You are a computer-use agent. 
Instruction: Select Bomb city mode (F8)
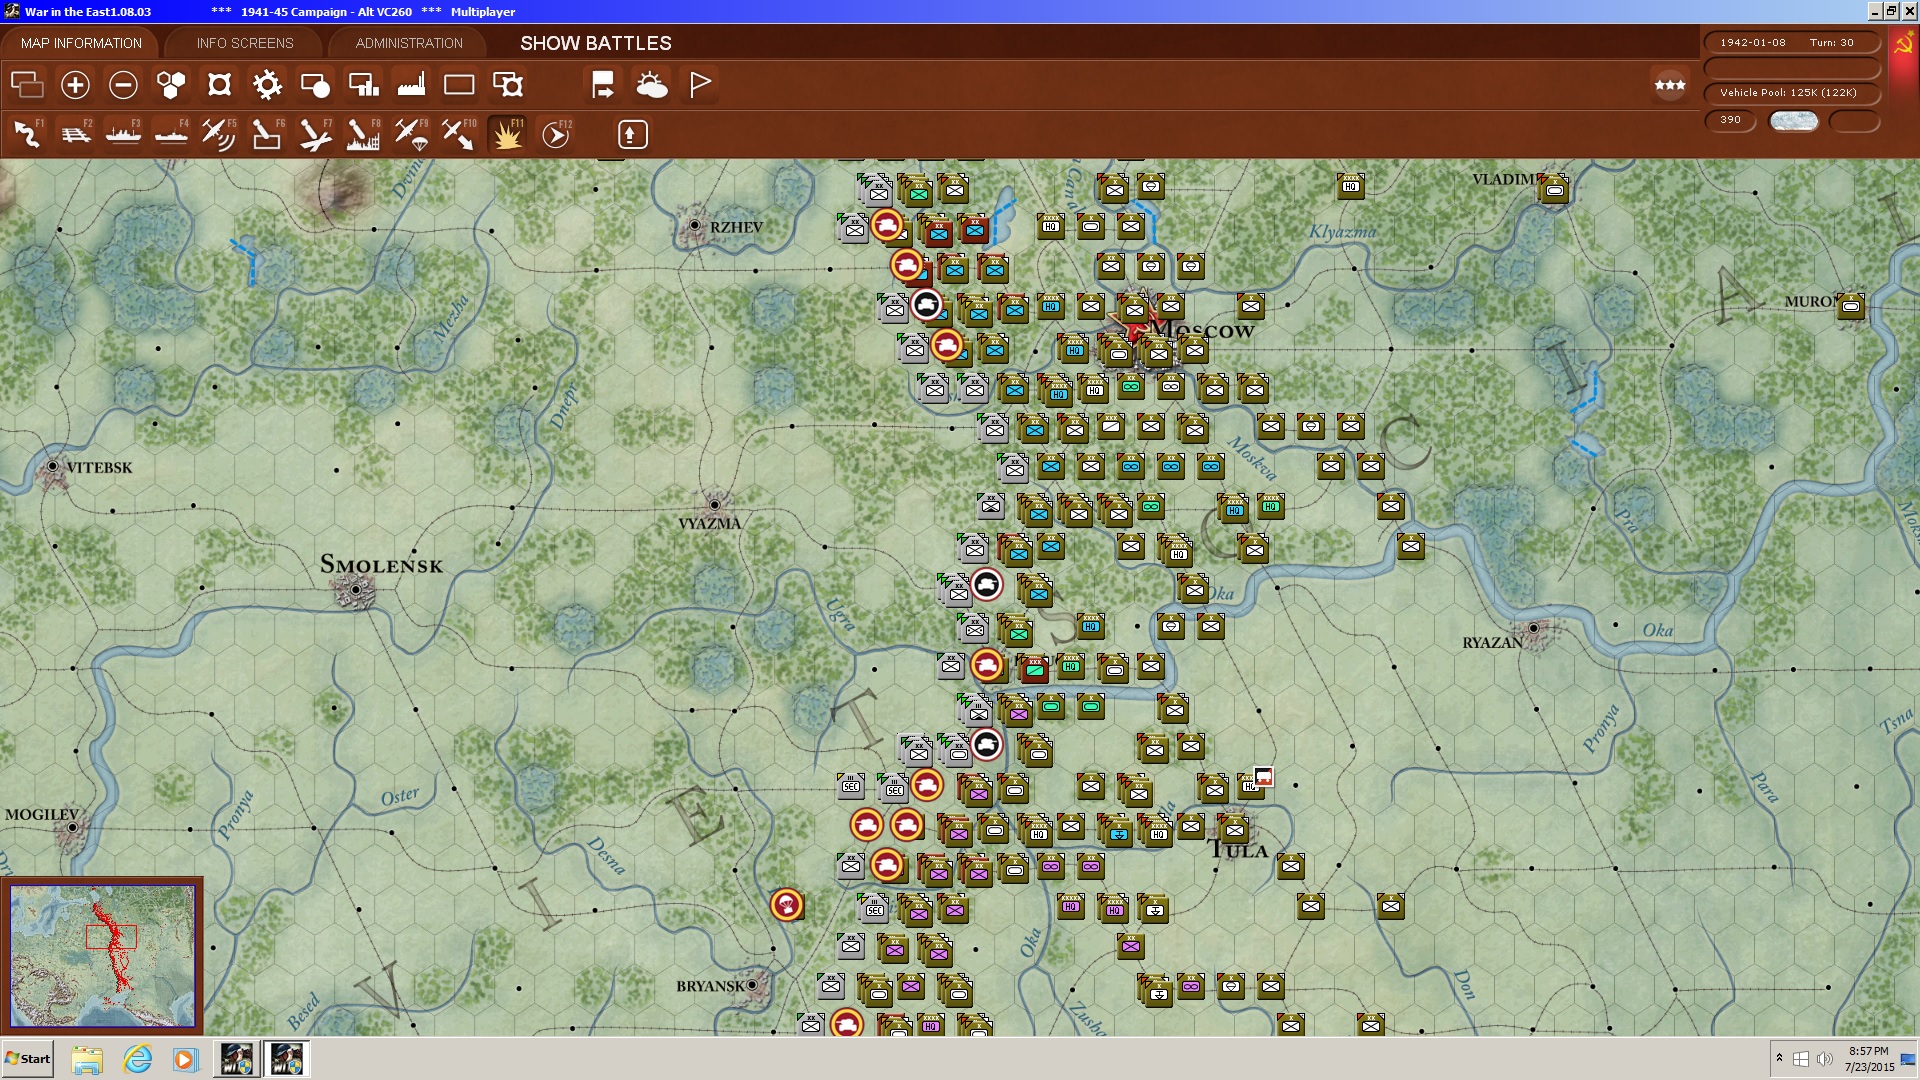(x=363, y=134)
